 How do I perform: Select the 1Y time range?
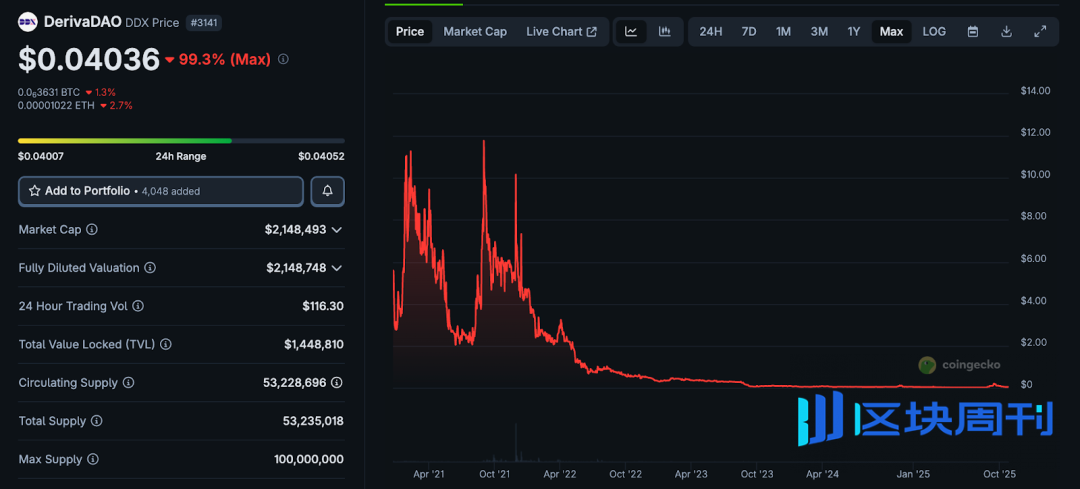854,32
